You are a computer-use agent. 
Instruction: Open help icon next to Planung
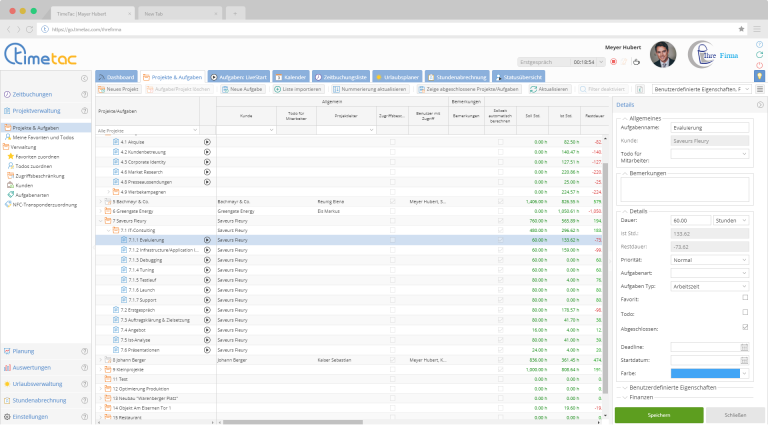pyautogui.click(x=83, y=351)
